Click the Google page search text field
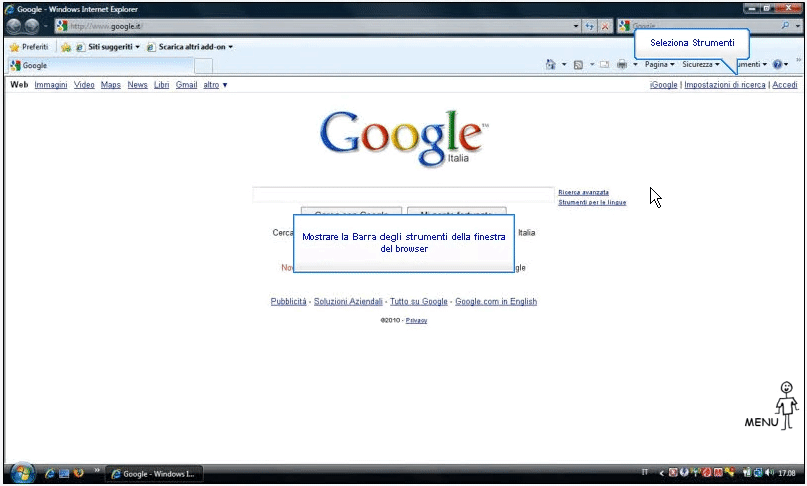 (404, 195)
